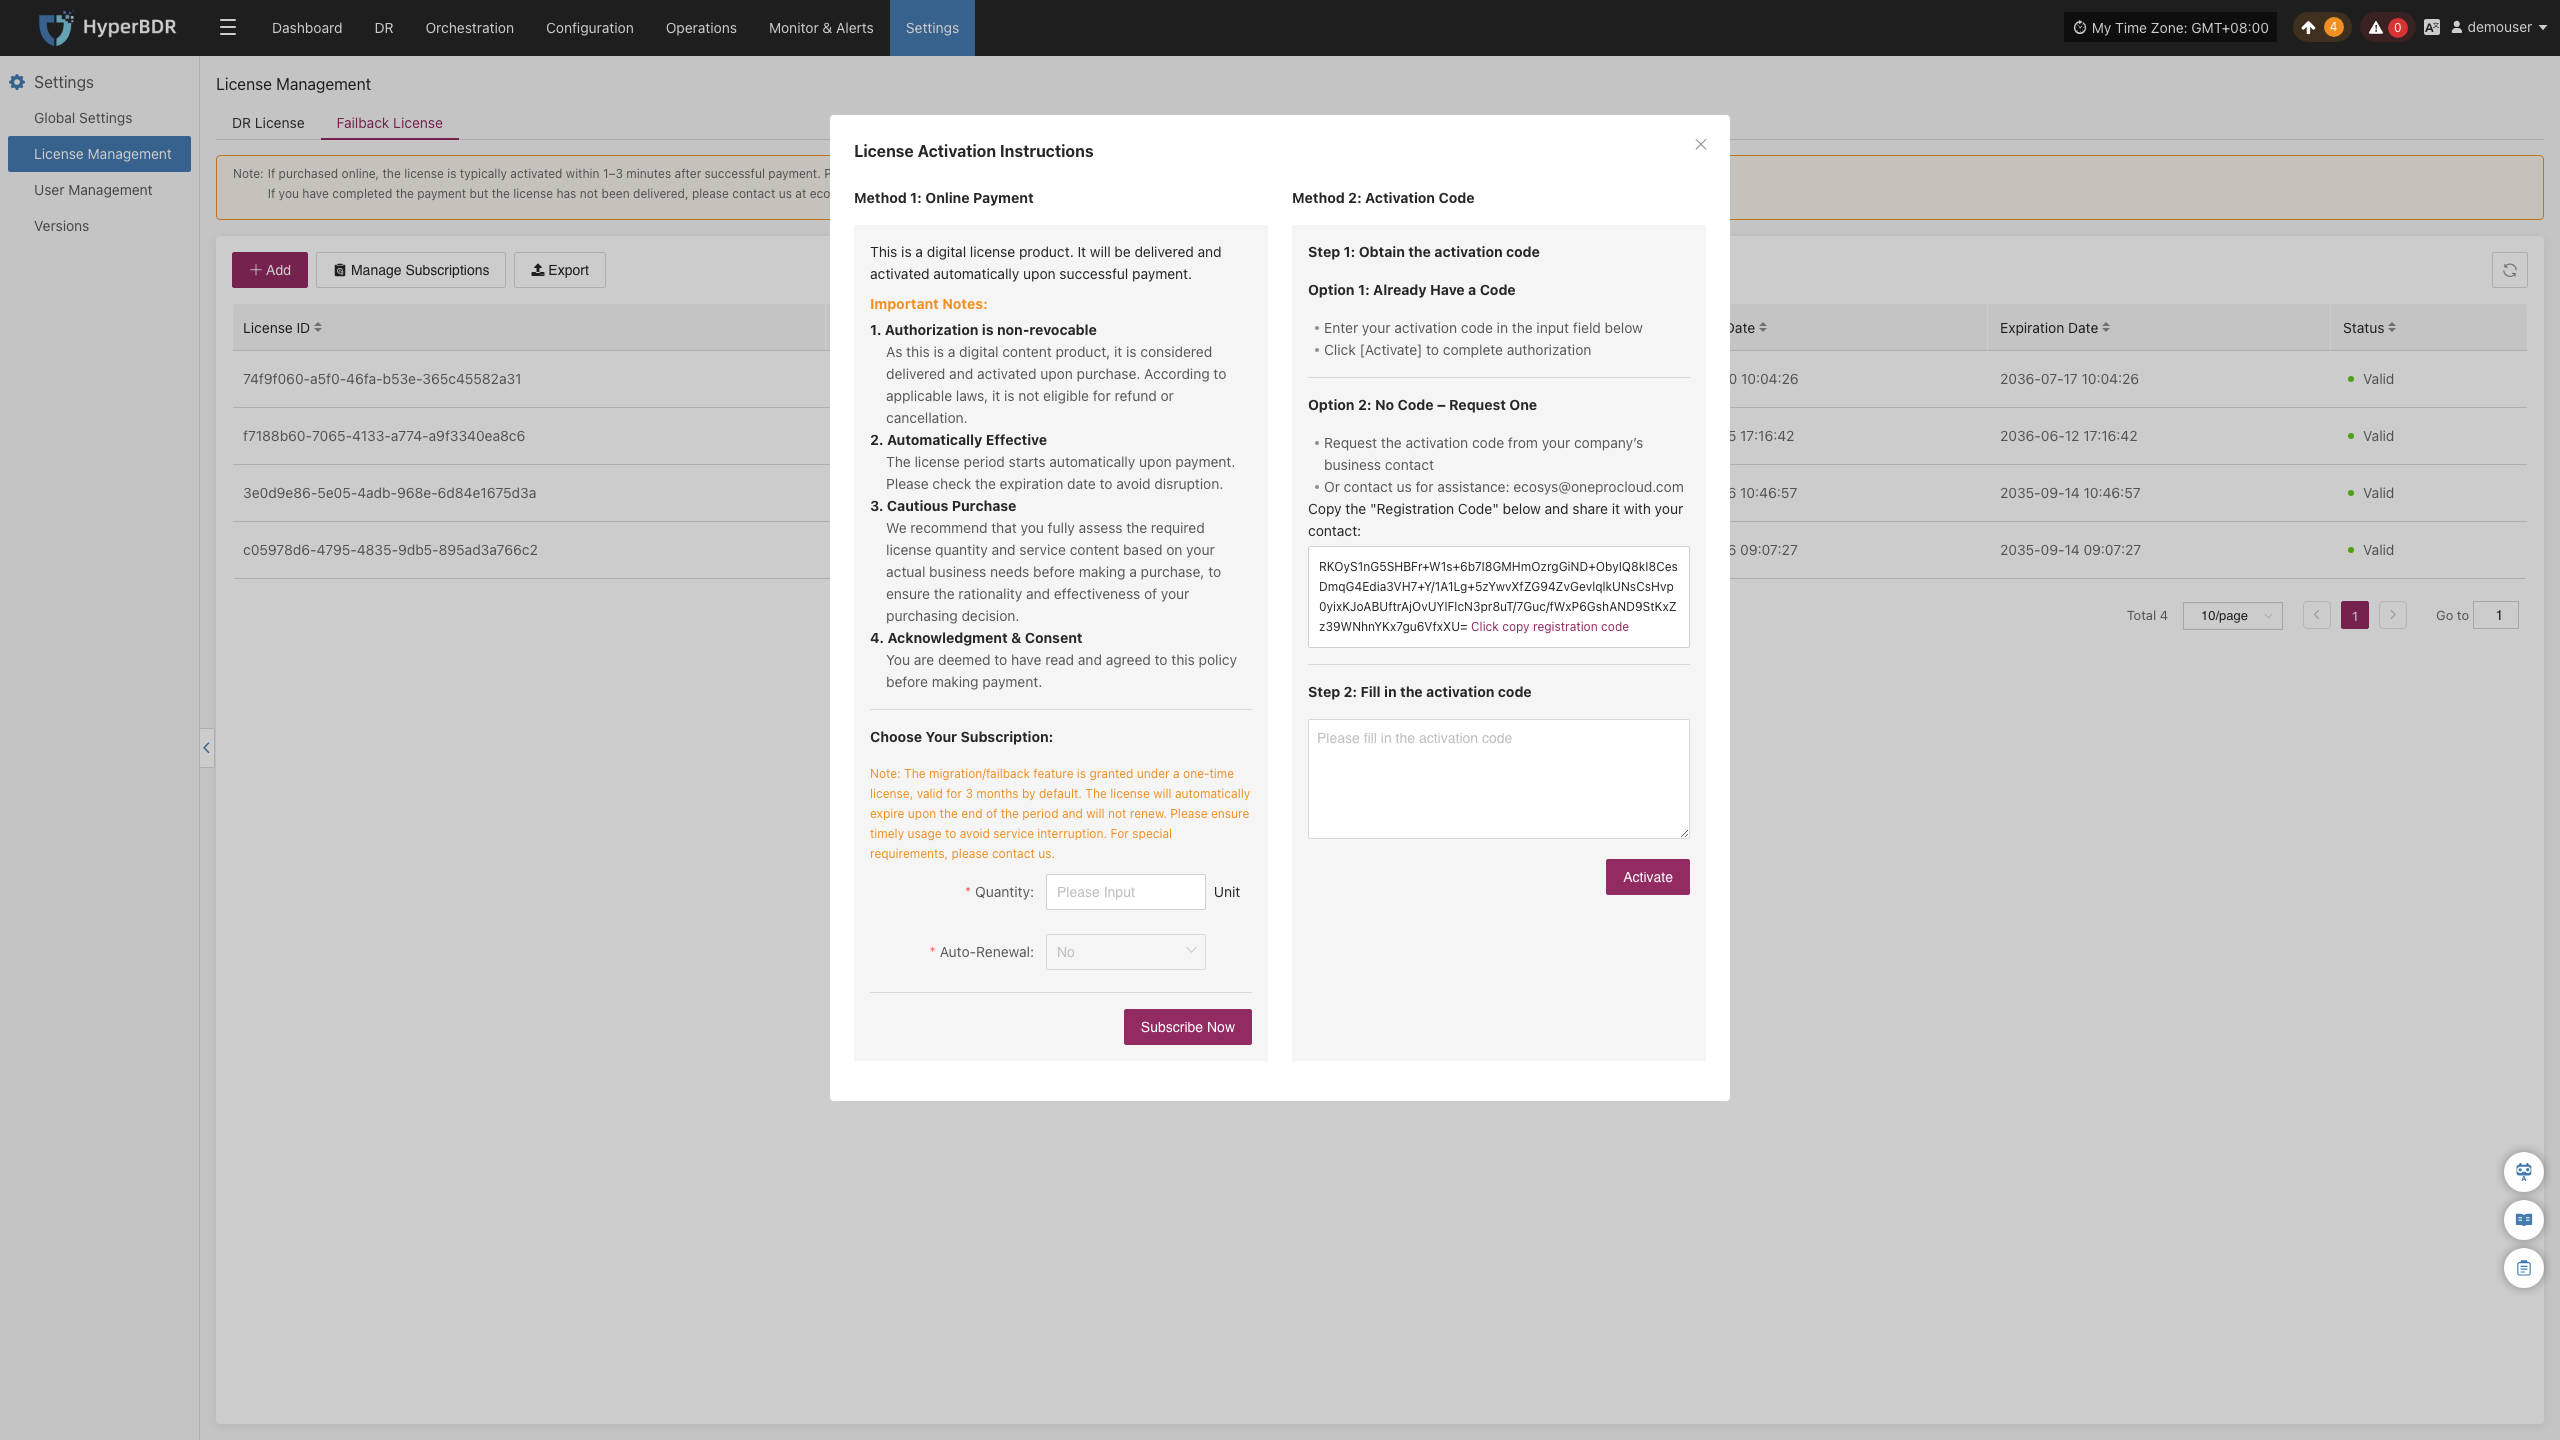The height and width of the screenshot is (1440, 2560).
Task: Go to previous page arrow
Action: [2316, 615]
